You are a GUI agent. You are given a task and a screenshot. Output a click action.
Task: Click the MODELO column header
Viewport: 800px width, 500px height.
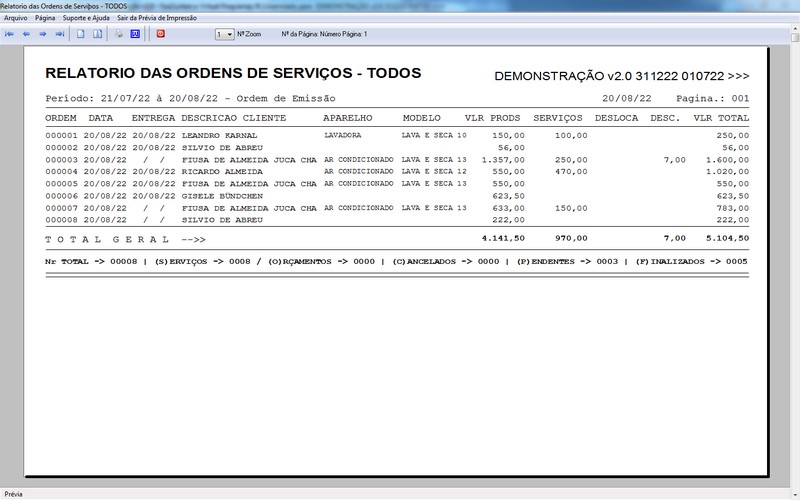[x=421, y=118]
